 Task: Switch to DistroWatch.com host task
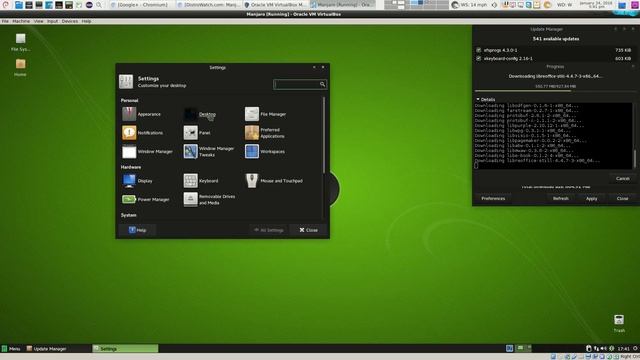pyautogui.click(x=208, y=5)
